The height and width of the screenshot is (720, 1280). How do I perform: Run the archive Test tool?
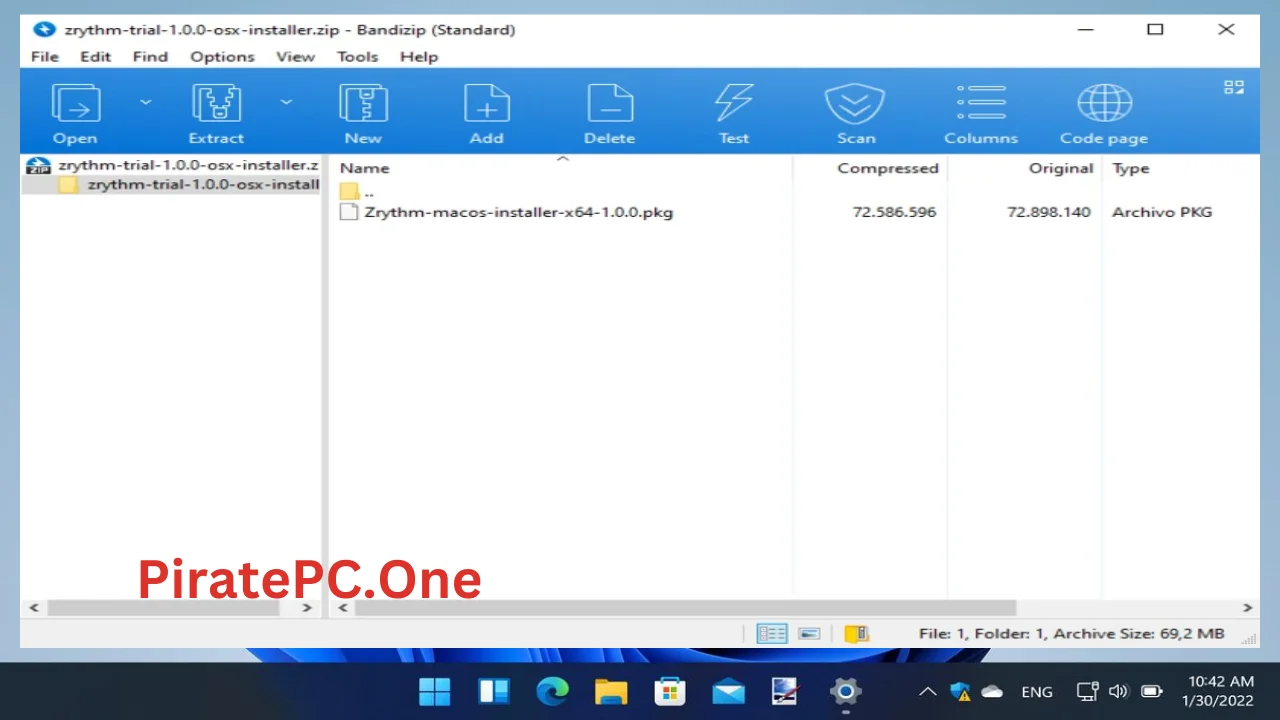pos(733,104)
